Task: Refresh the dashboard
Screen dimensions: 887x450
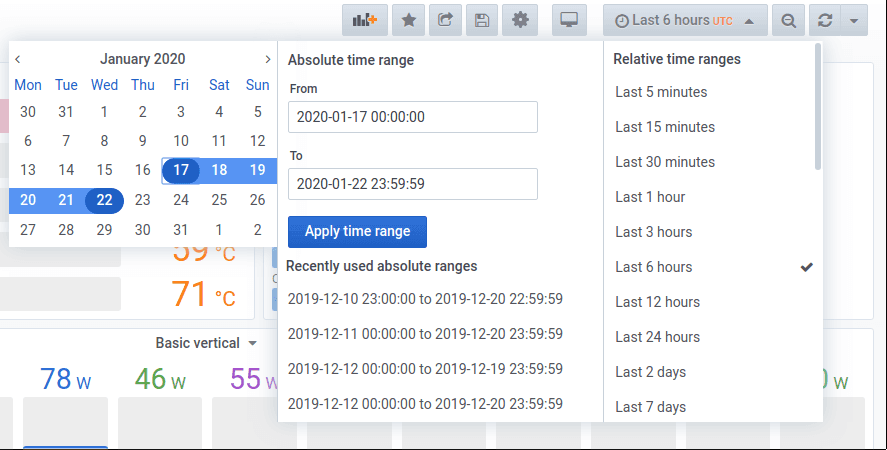Action: coord(825,20)
